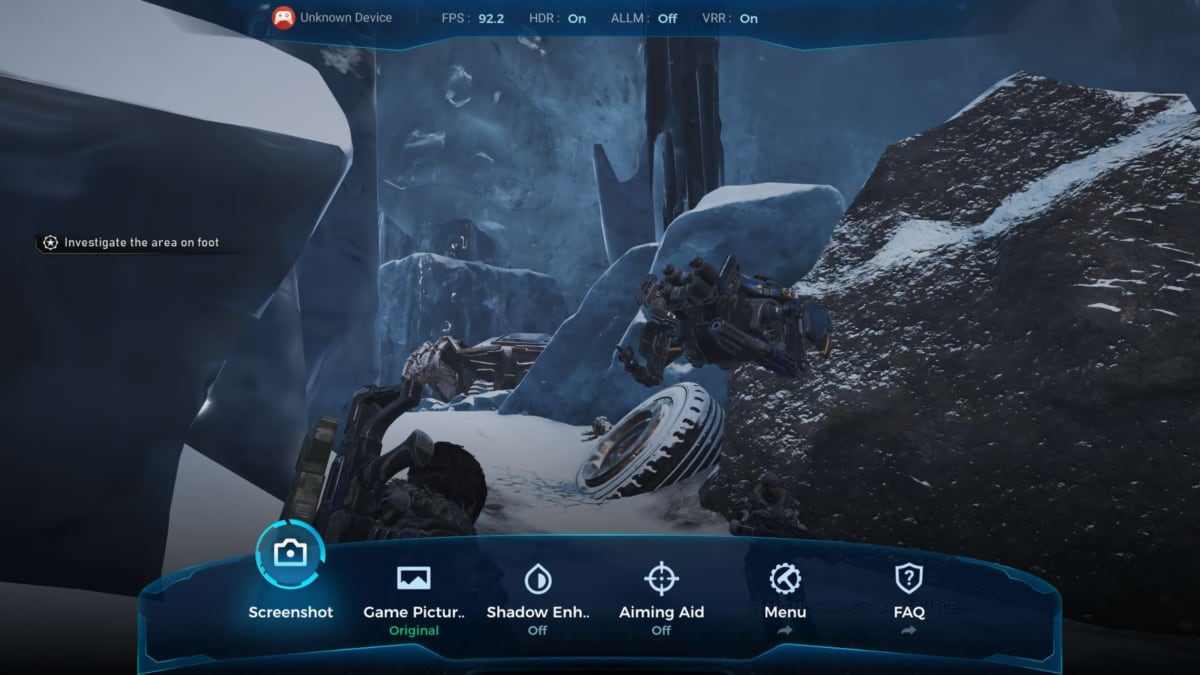The image size is (1200, 675).
Task: Expand Menu using the arrow below it
Action: coord(785,631)
